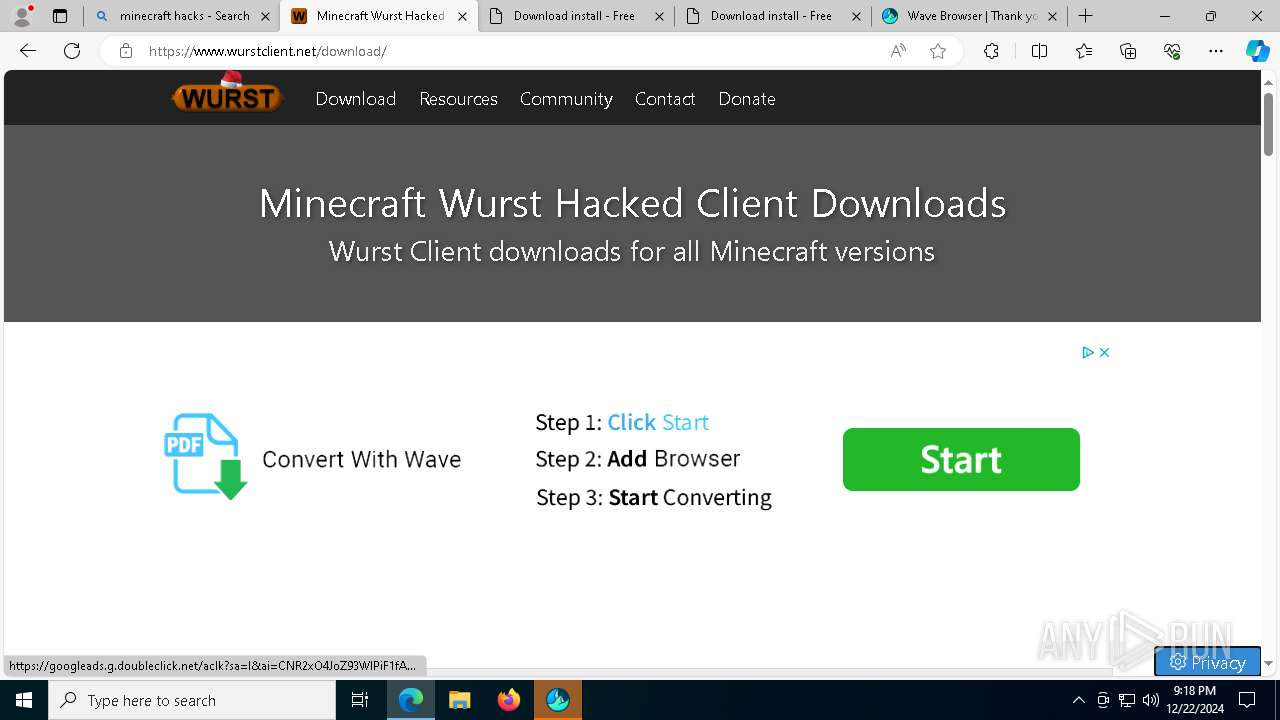This screenshot has width=1280, height=720.
Task: Click the PDF convert icon in the ad
Action: pyautogui.click(x=206, y=456)
